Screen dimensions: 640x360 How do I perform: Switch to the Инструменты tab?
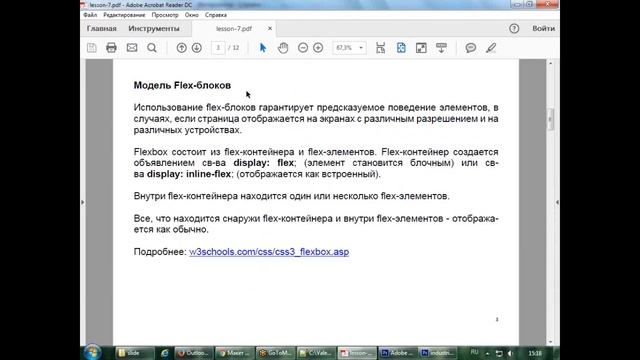pyautogui.click(x=154, y=29)
